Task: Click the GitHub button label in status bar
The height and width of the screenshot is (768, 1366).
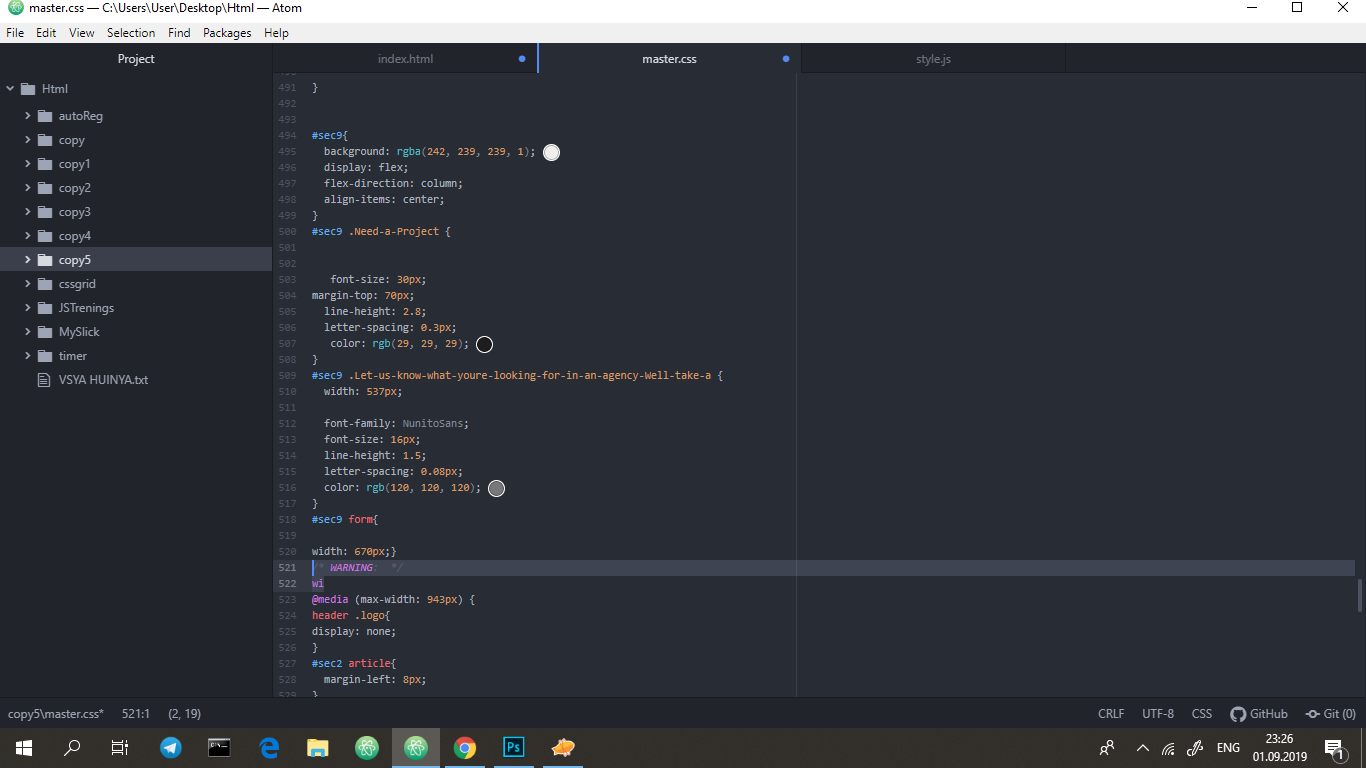Action: 1268,714
